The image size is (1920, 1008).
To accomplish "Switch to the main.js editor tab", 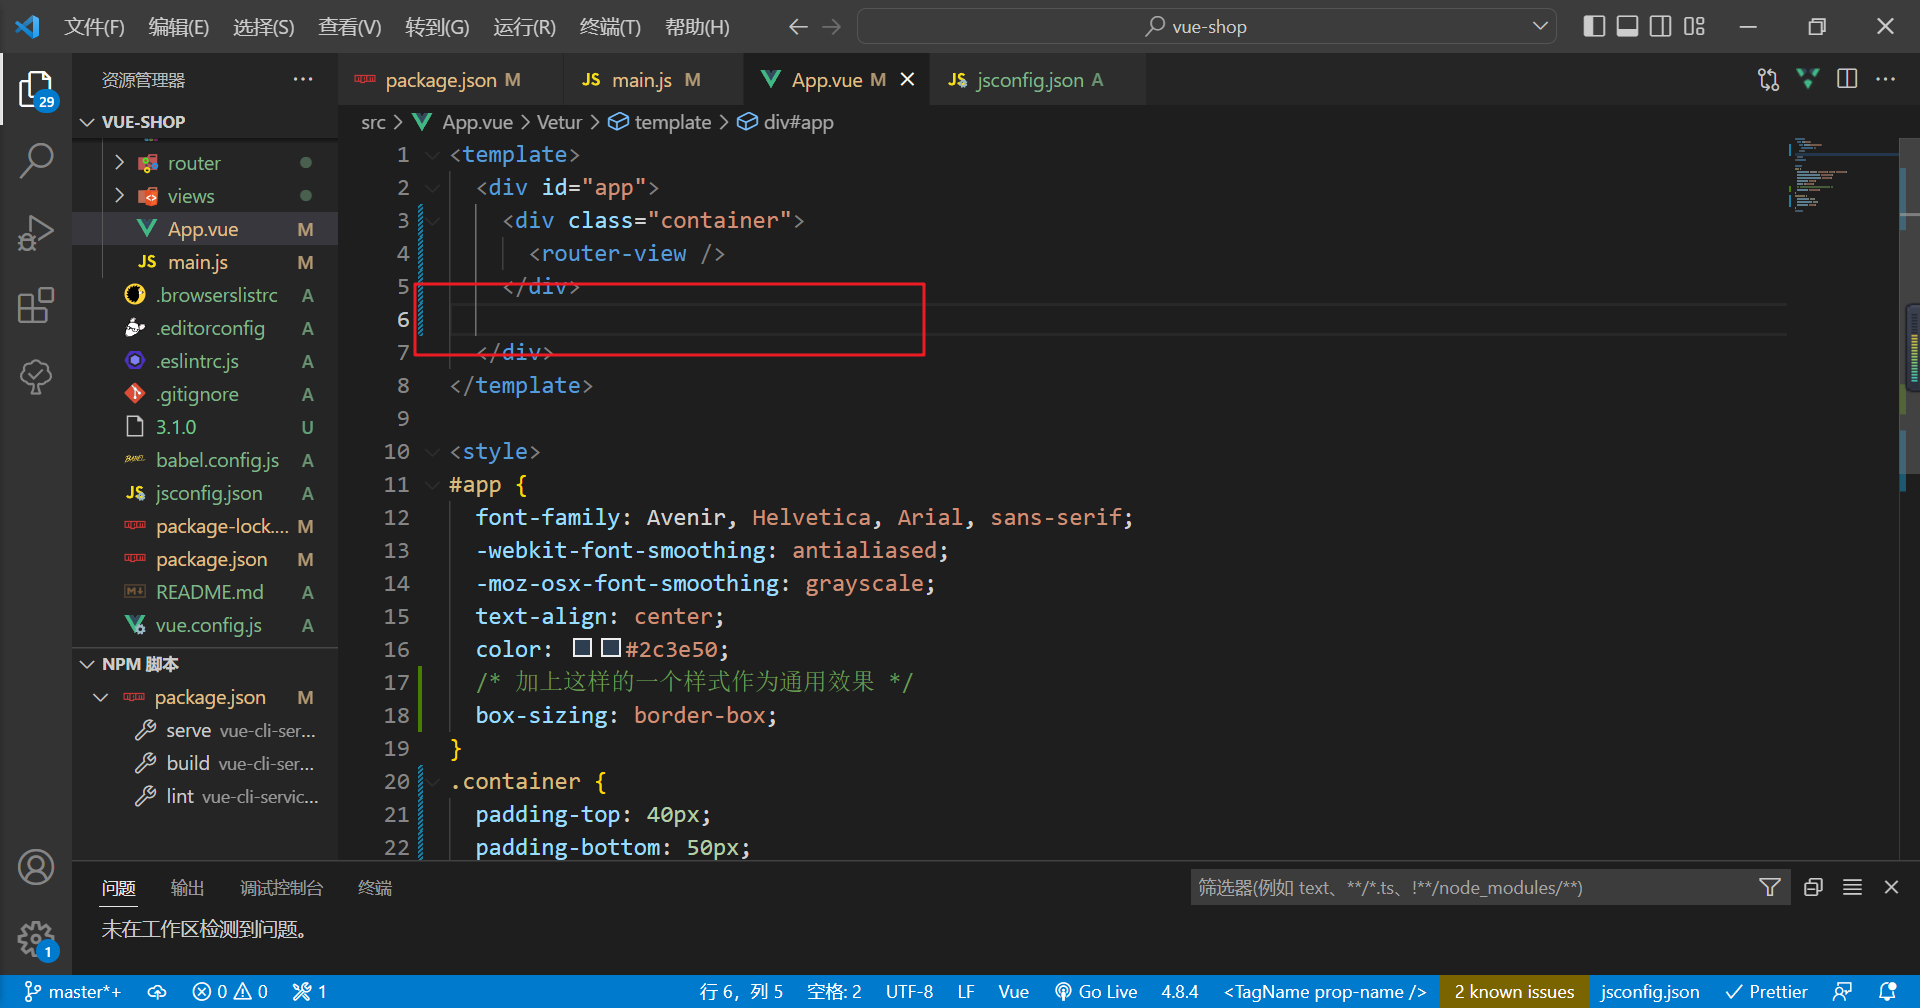I will 641,80.
